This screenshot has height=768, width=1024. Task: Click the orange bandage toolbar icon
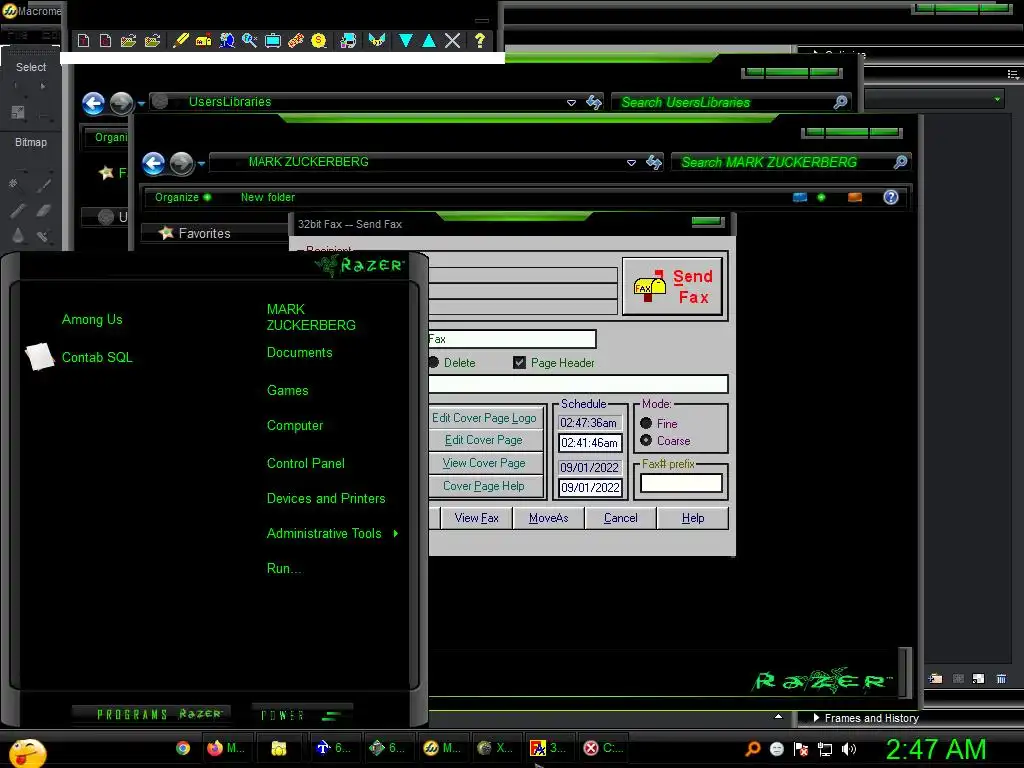point(296,40)
